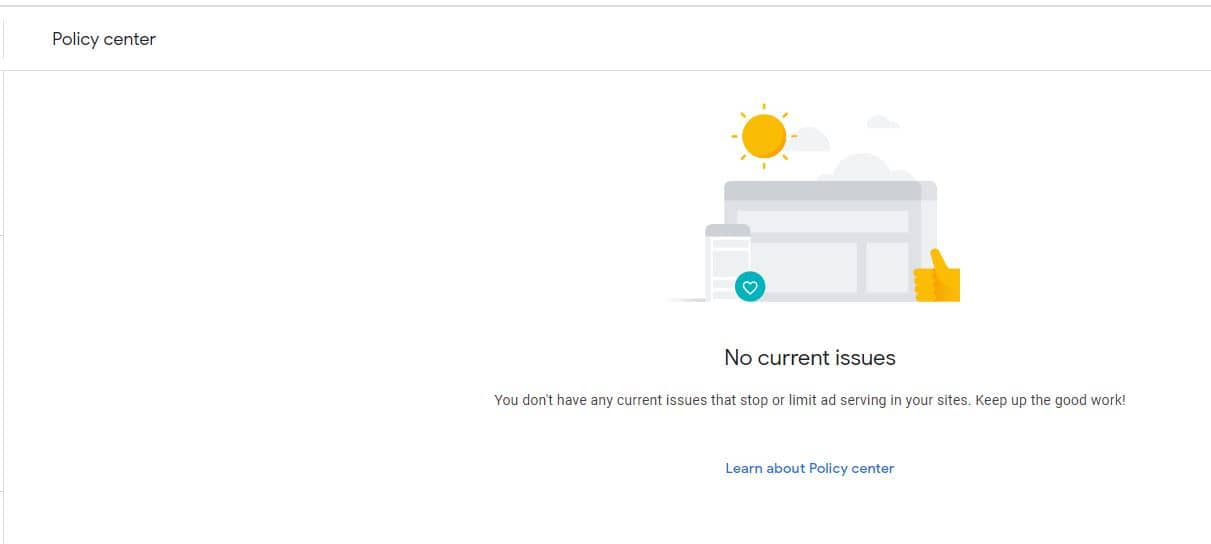Click the small cloud at the illustration's top right
The width and height of the screenshot is (1211, 544).
pyautogui.click(x=882, y=122)
